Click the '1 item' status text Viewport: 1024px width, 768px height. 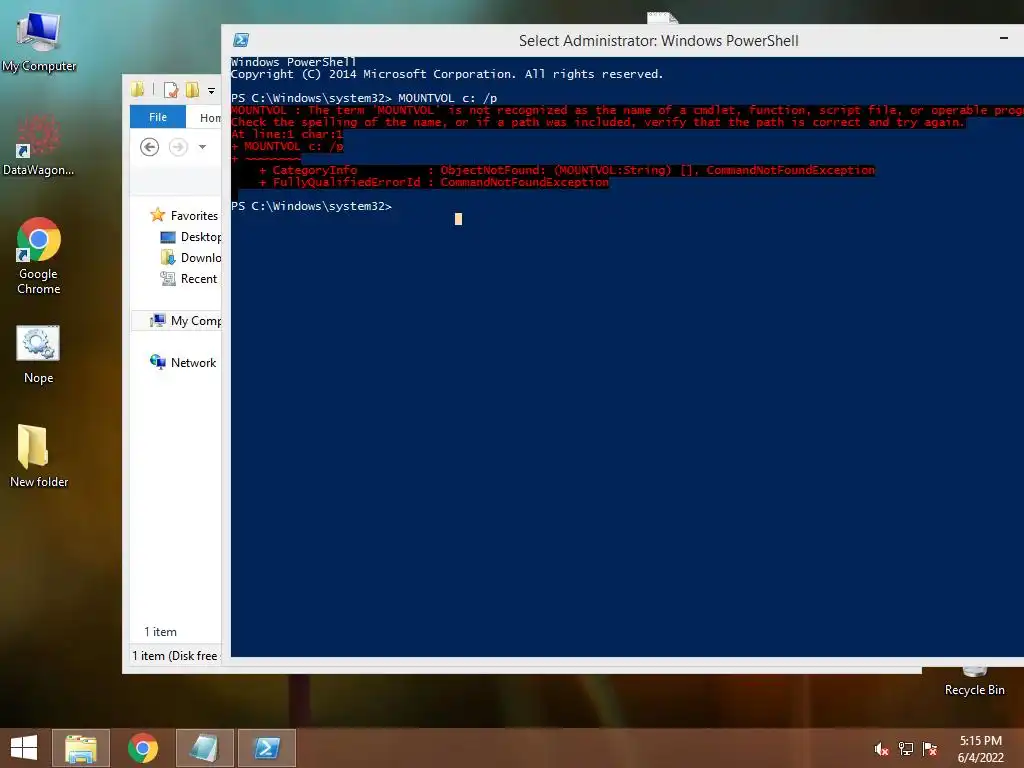[161, 632]
